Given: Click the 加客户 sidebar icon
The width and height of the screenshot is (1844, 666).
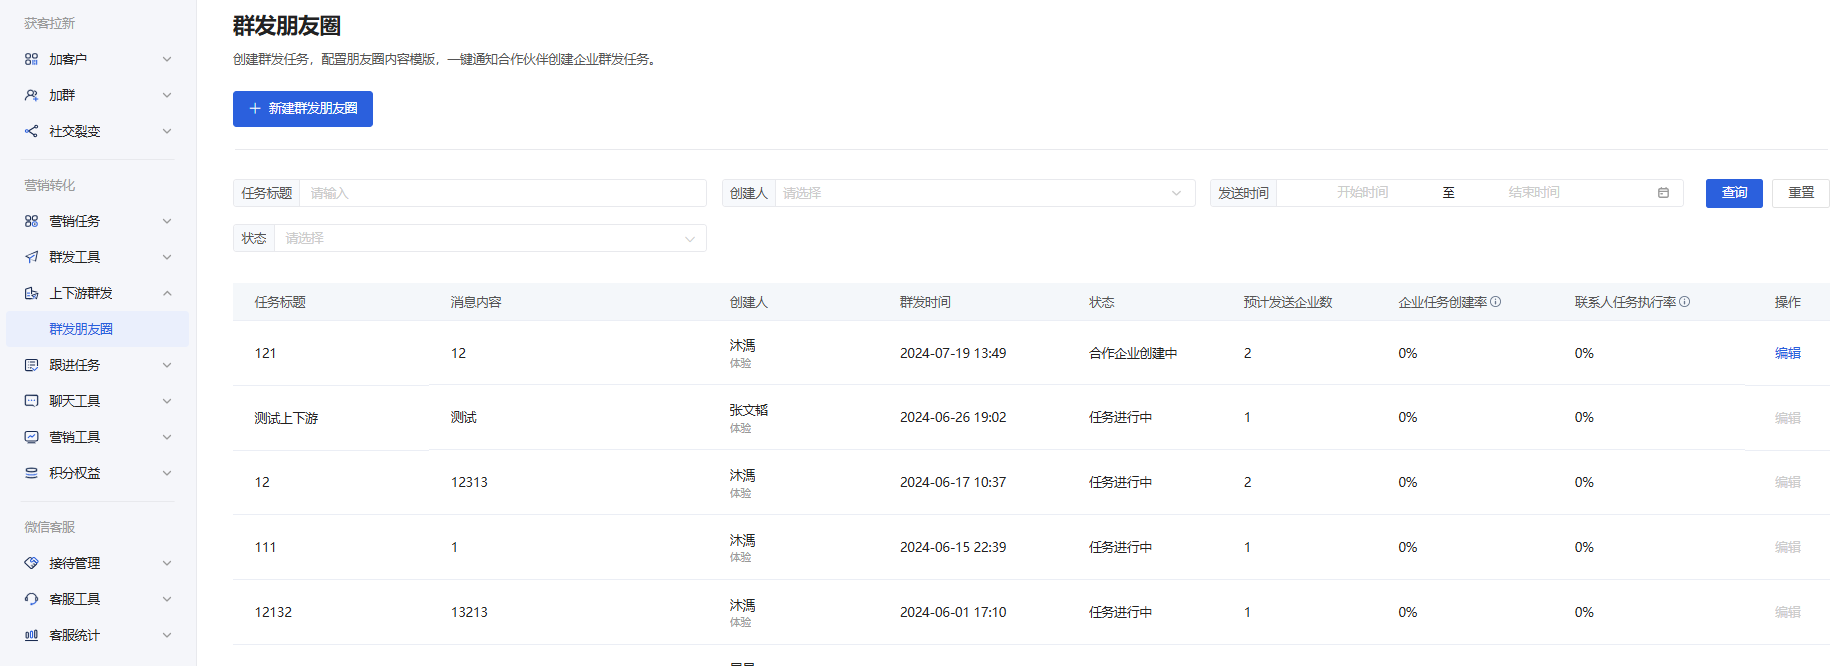Looking at the screenshot, I should [31, 59].
